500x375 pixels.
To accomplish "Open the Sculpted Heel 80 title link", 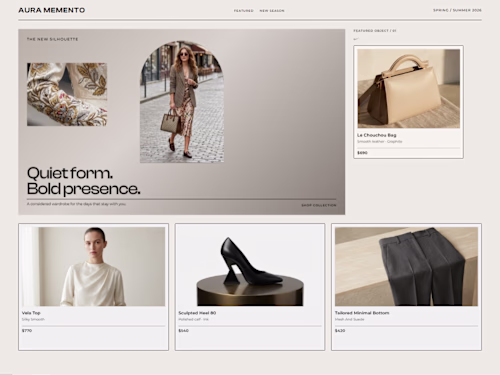I will pyautogui.click(x=197, y=313).
